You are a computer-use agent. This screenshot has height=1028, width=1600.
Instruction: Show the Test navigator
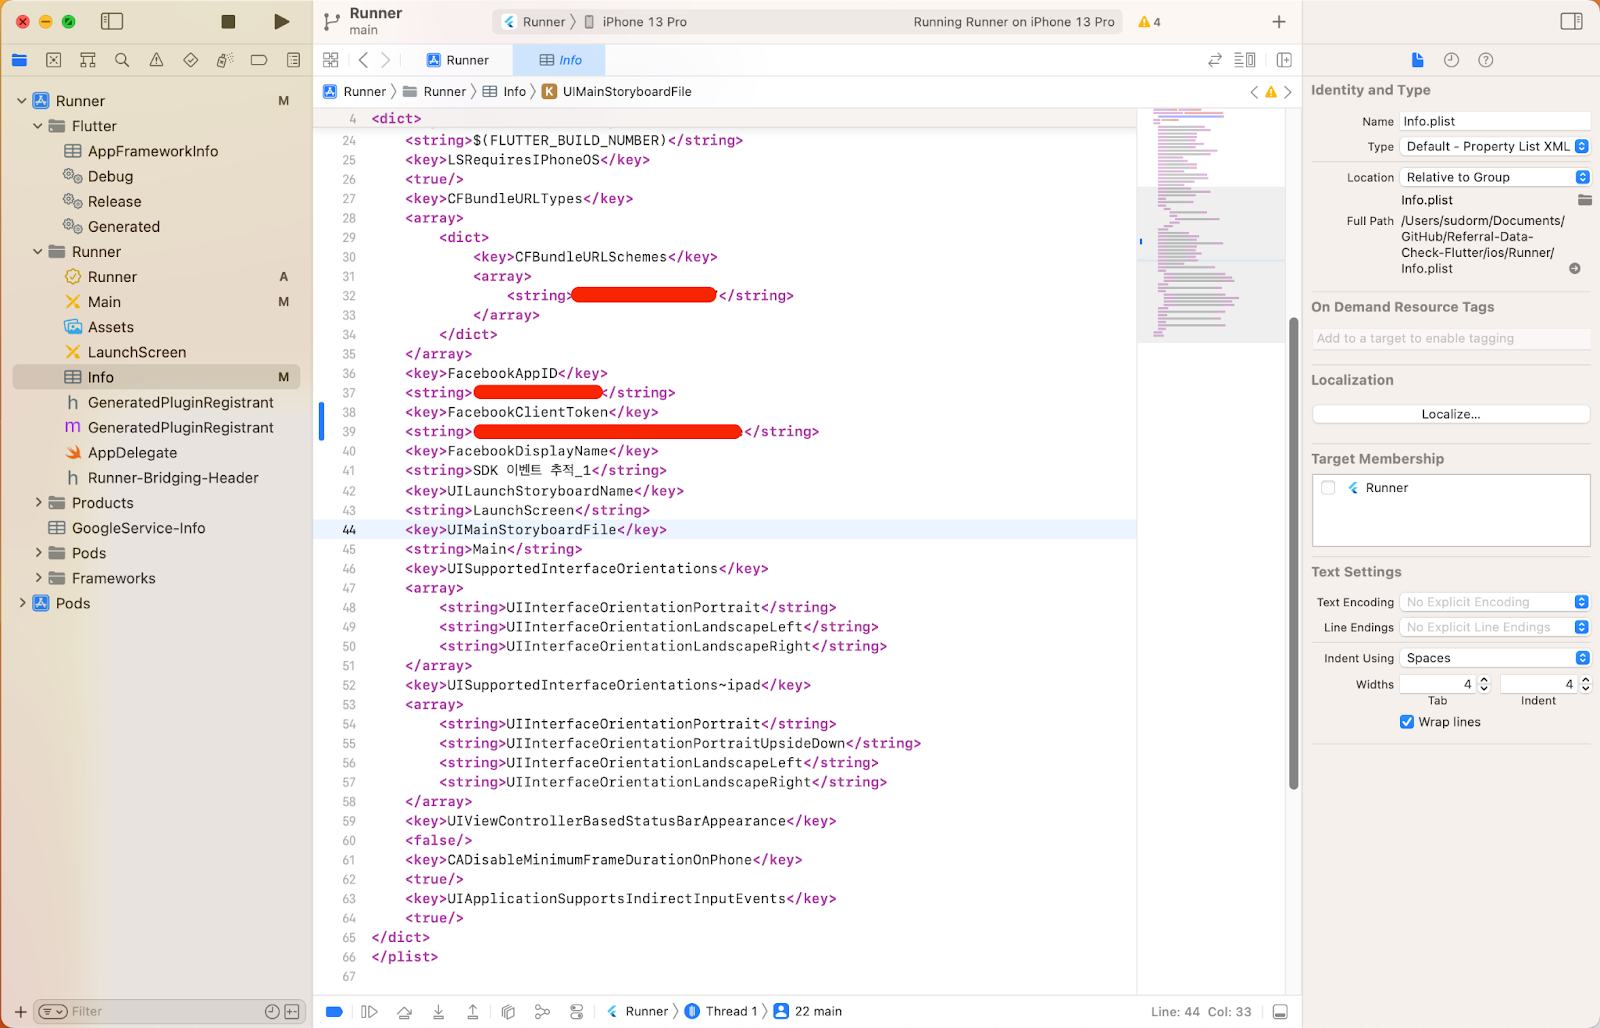pyautogui.click(x=190, y=60)
